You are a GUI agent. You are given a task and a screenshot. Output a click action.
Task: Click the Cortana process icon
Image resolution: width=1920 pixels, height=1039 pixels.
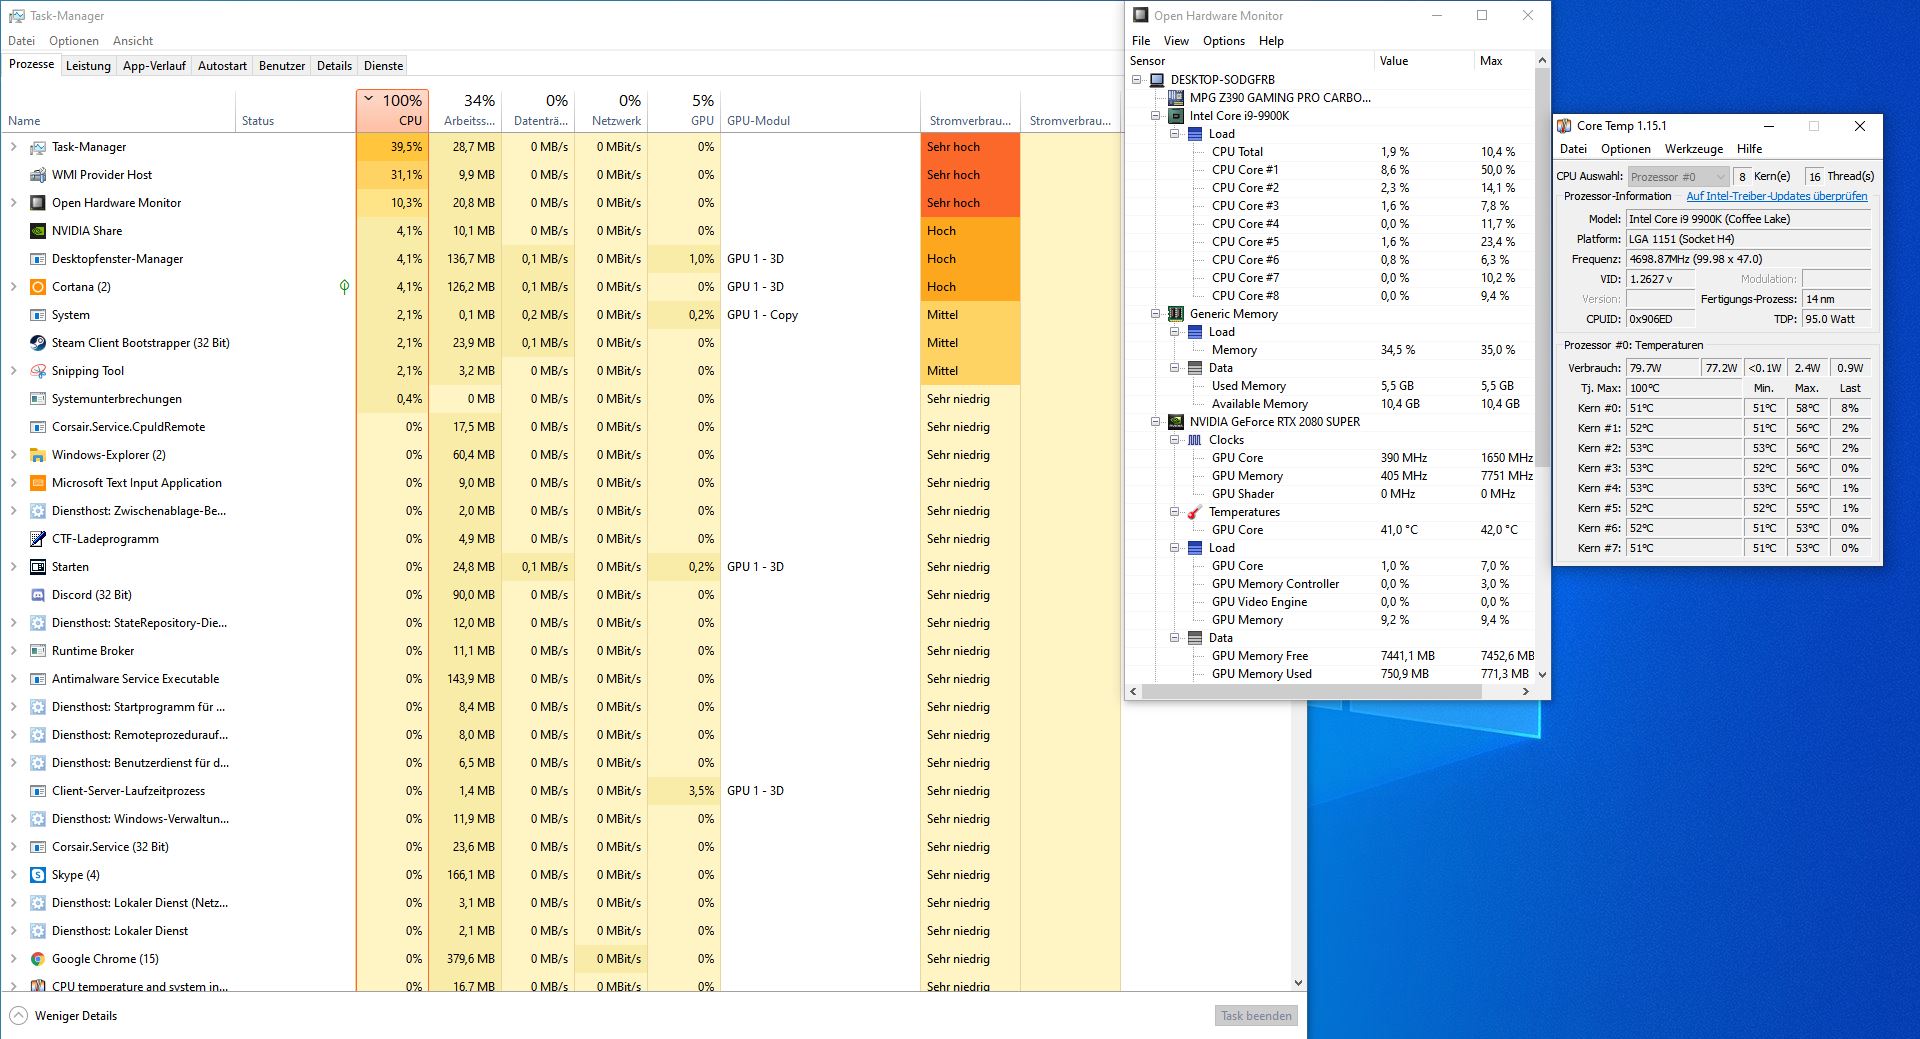click(x=38, y=287)
